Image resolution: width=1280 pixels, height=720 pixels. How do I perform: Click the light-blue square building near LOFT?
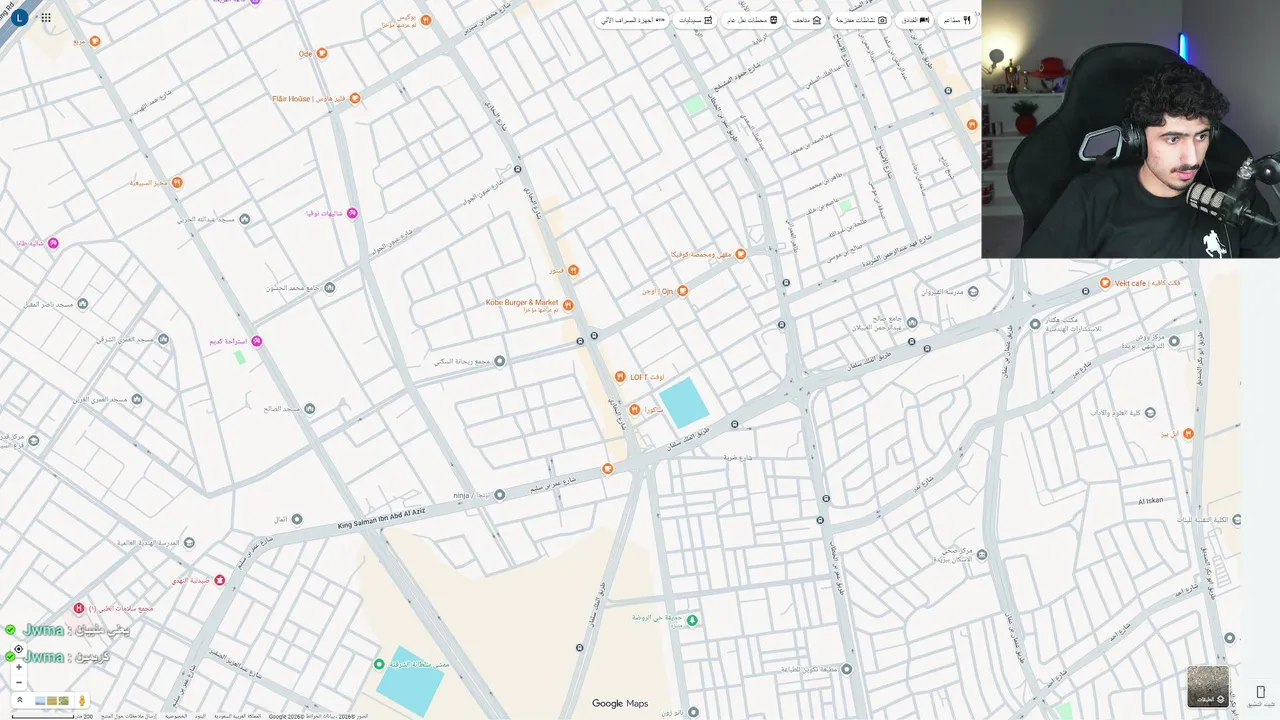pyautogui.click(x=684, y=402)
